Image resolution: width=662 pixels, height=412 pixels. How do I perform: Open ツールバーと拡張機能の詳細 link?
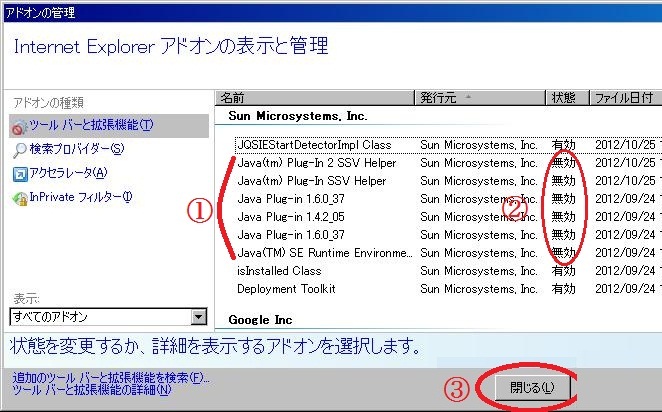[x=92, y=390]
